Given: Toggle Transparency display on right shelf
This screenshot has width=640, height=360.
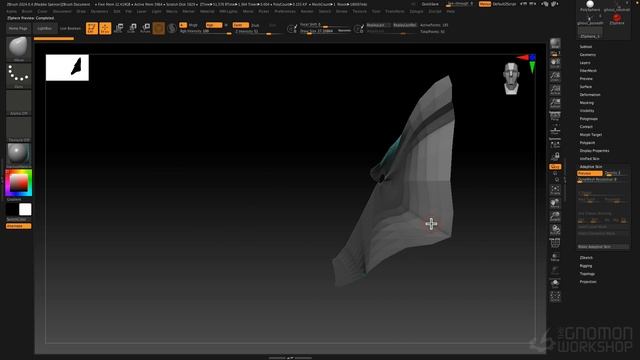Looking at the screenshot, I should [x=555, y=258].
